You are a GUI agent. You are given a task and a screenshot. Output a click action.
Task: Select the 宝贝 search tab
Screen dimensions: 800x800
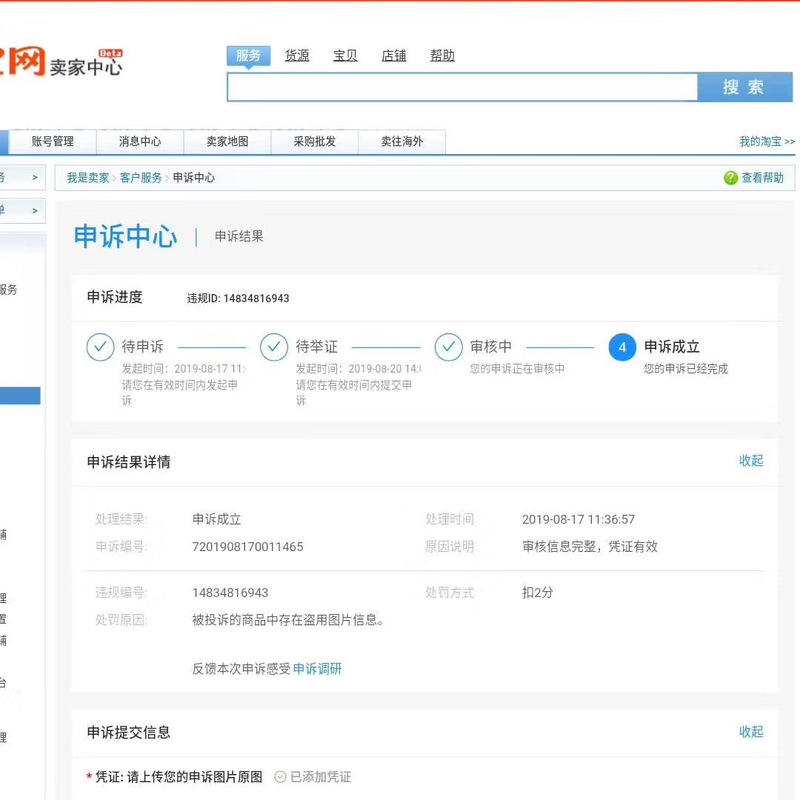tap(345, 56)
